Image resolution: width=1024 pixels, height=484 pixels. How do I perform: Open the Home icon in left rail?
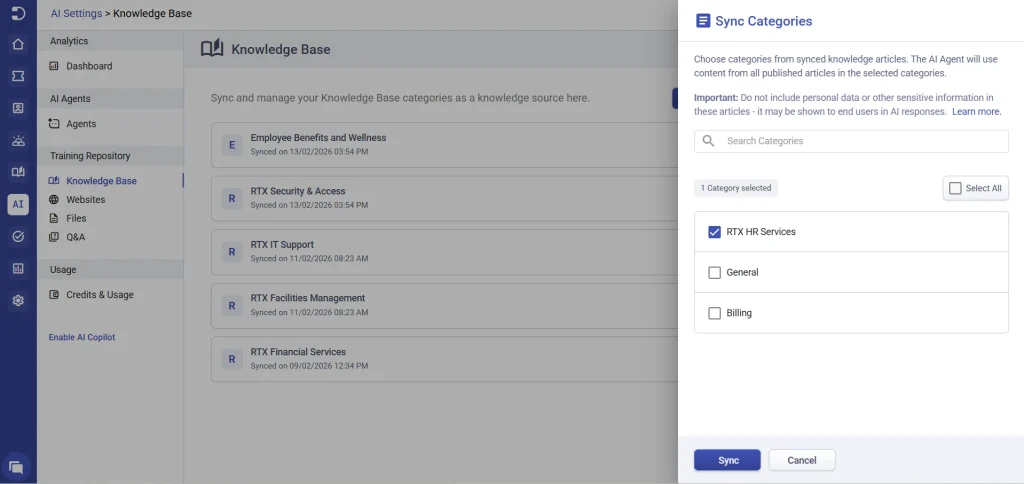(18, 44)
